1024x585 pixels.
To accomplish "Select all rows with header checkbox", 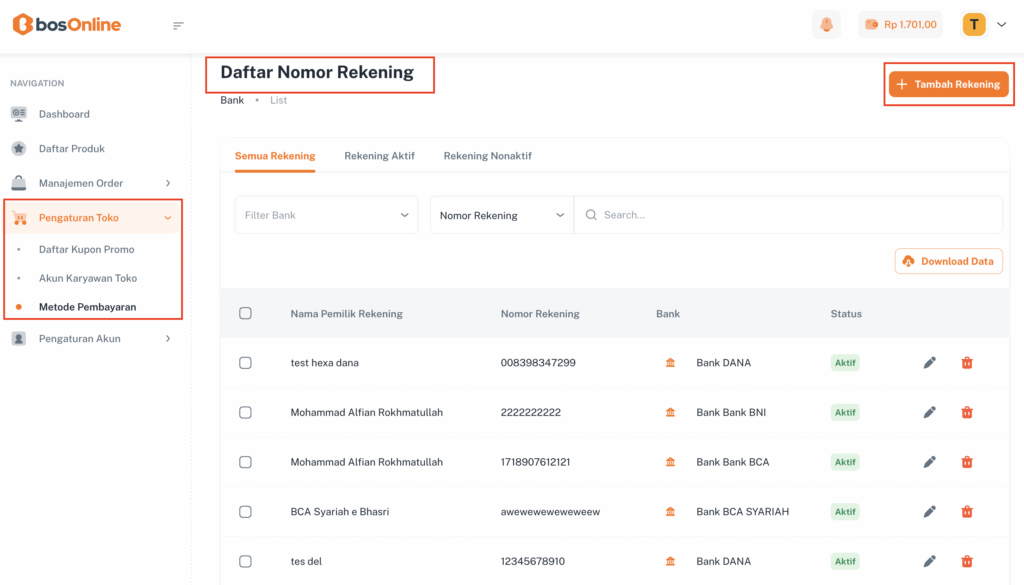I will 245,314.
